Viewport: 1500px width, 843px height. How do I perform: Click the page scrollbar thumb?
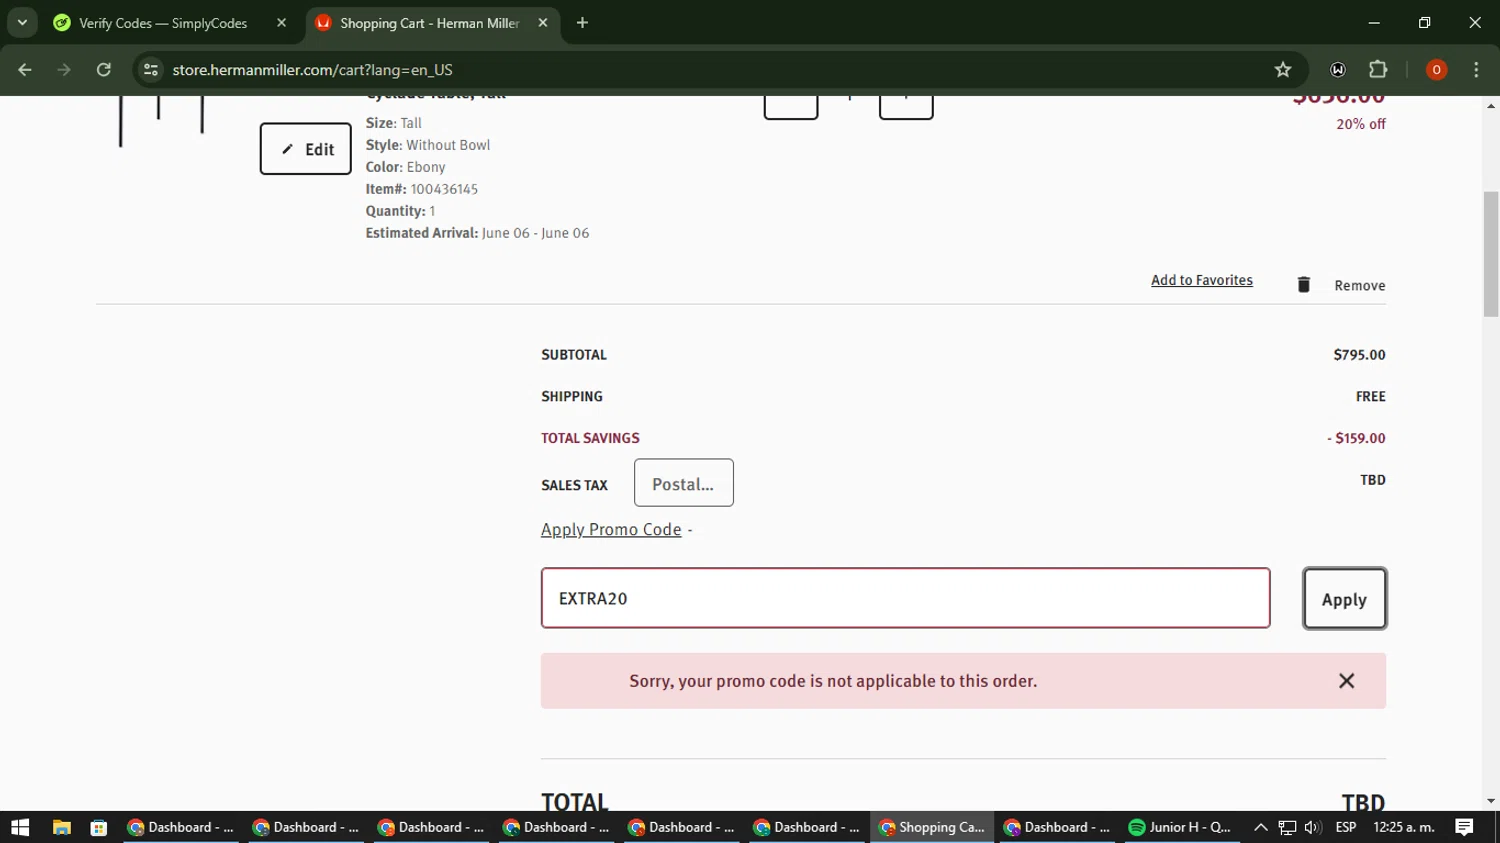click(1491, 254)
